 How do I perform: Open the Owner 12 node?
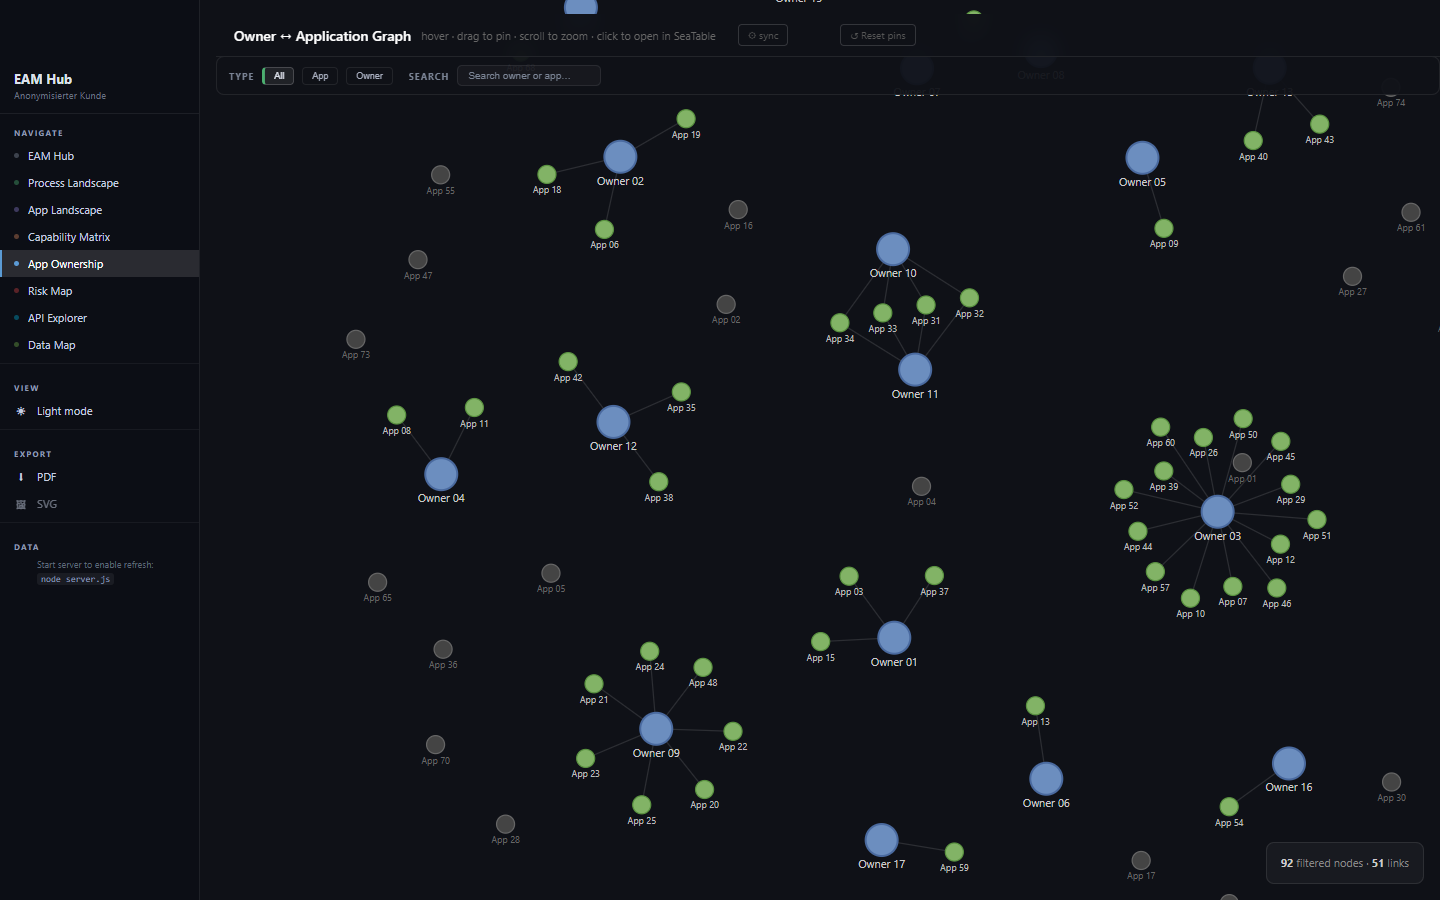pos(613,422)
